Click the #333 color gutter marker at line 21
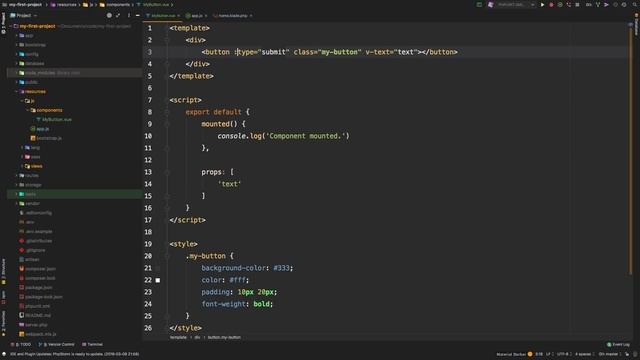 click(x=158, y=268)
